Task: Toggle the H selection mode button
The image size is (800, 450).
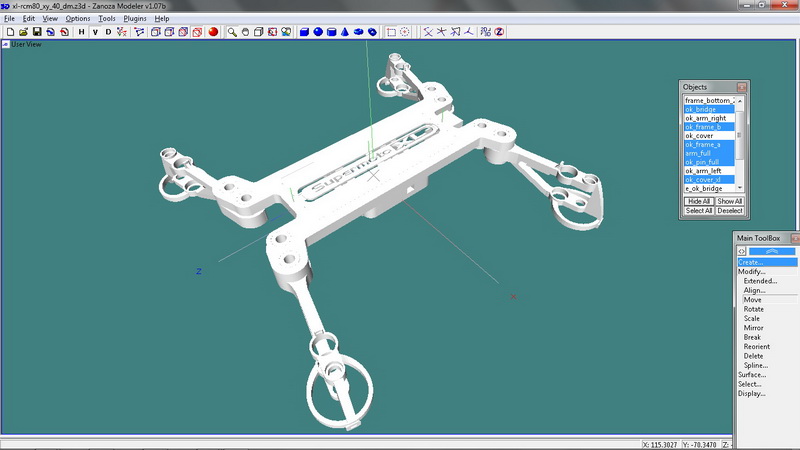Action: point(81,32)
